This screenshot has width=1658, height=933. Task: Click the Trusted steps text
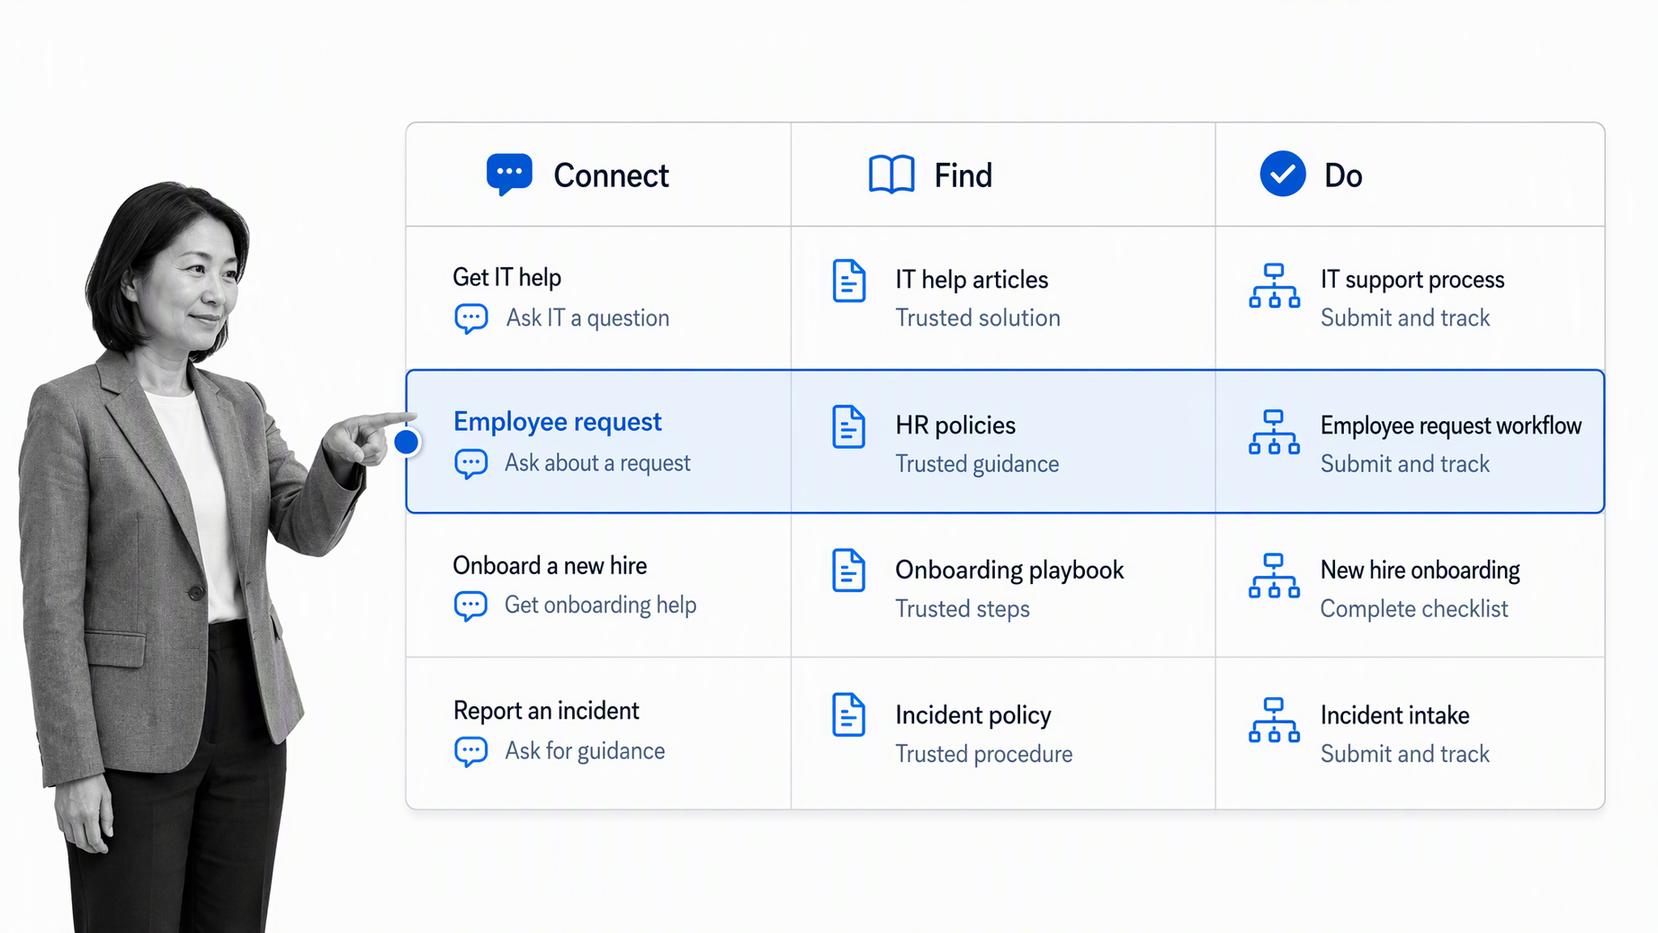point(962,609)
